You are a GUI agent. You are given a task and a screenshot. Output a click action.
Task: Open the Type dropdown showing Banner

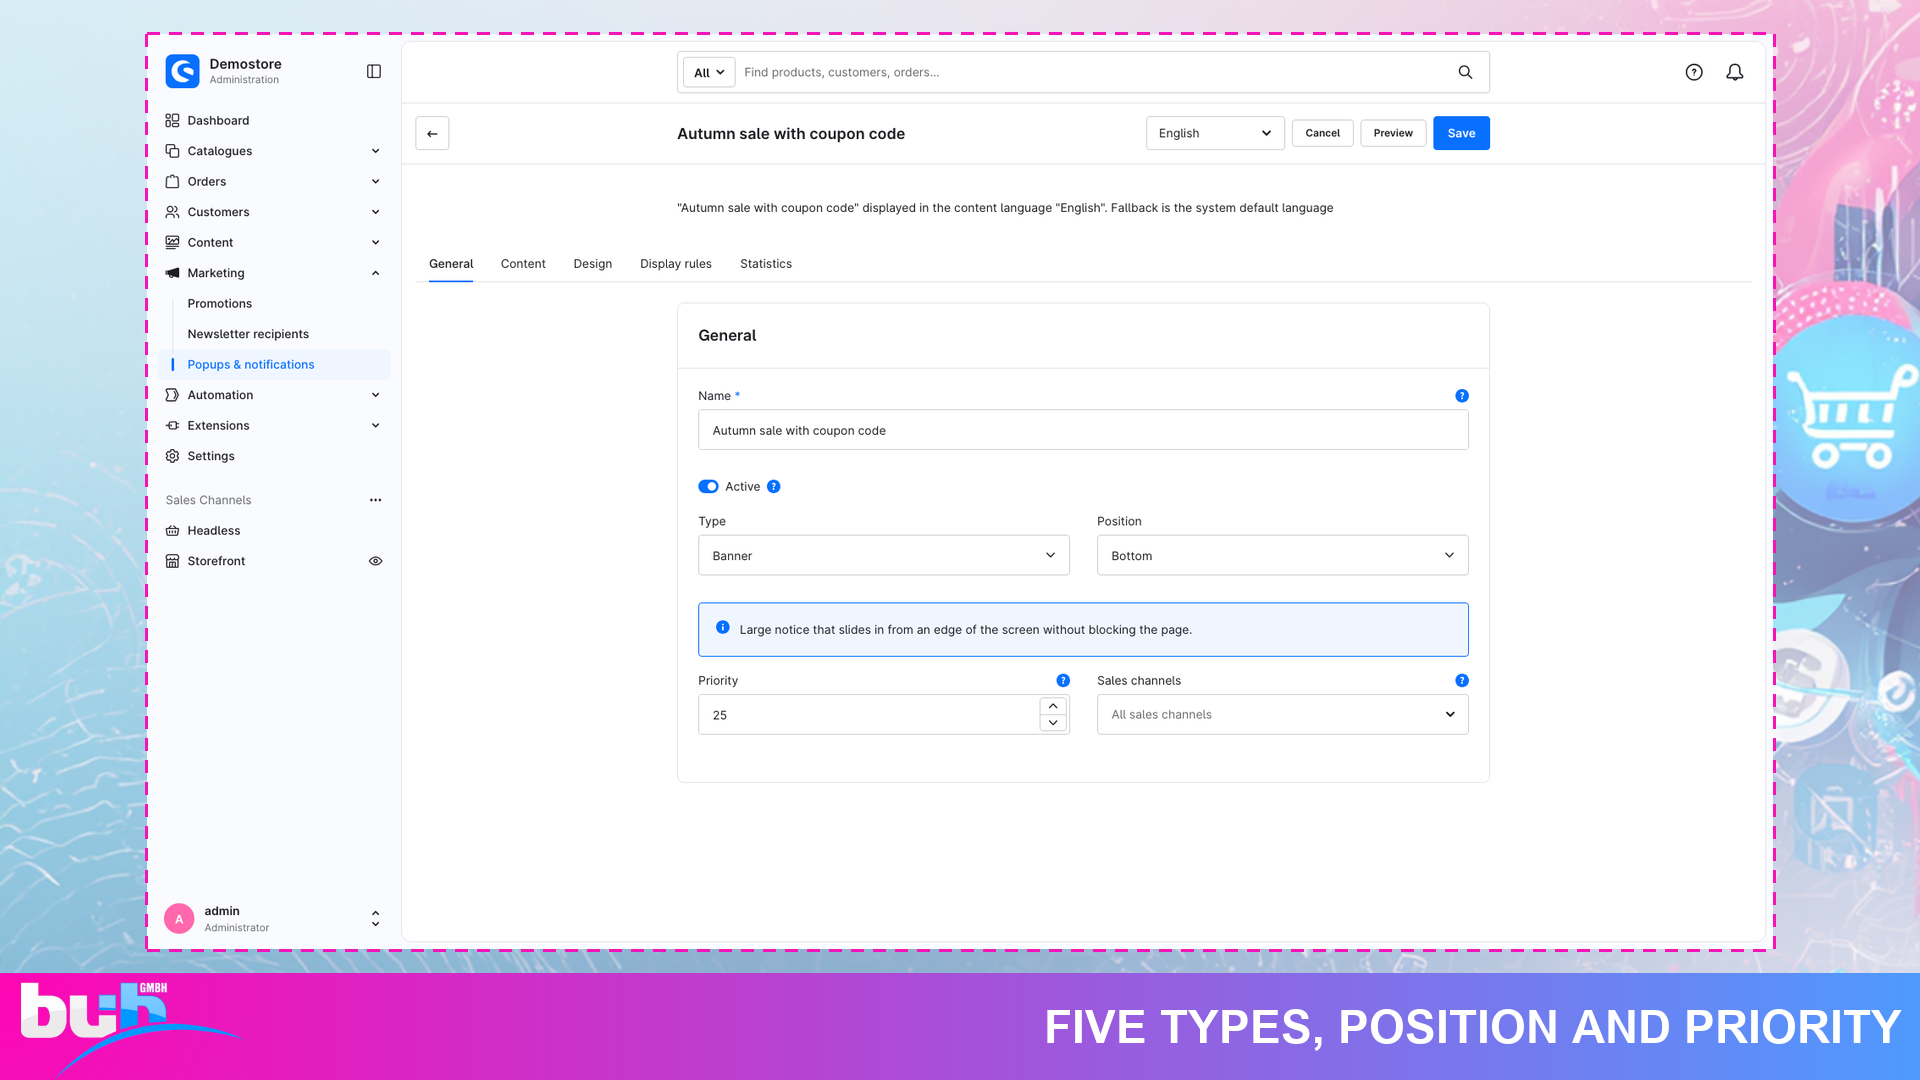(884, 555)
